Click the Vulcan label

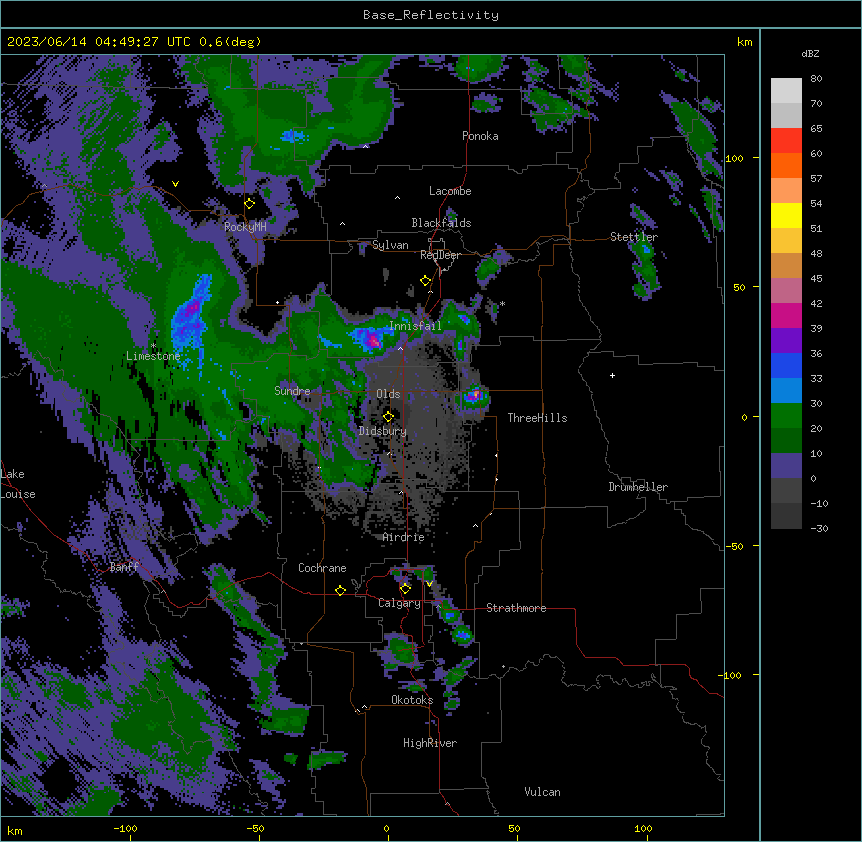coord(543,792)
